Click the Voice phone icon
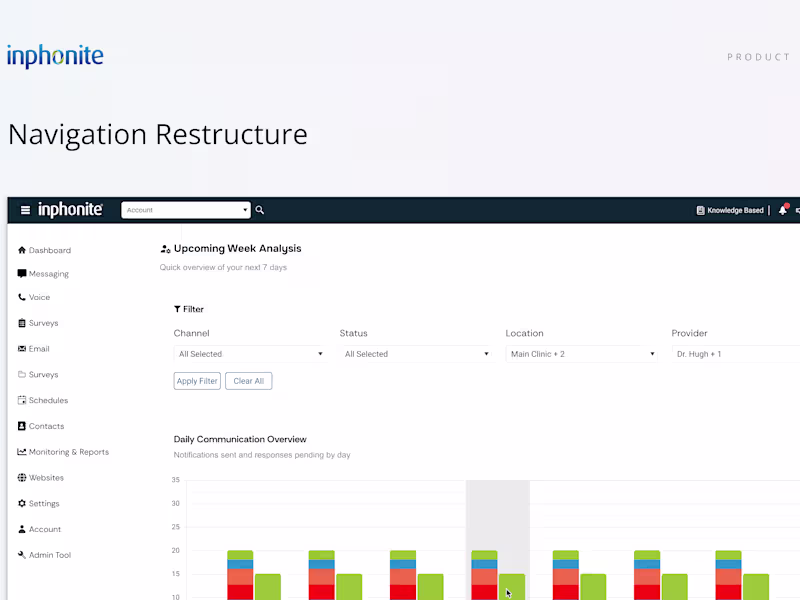The width and height of the screenshot is (800, 600). (x=21, y=297)
